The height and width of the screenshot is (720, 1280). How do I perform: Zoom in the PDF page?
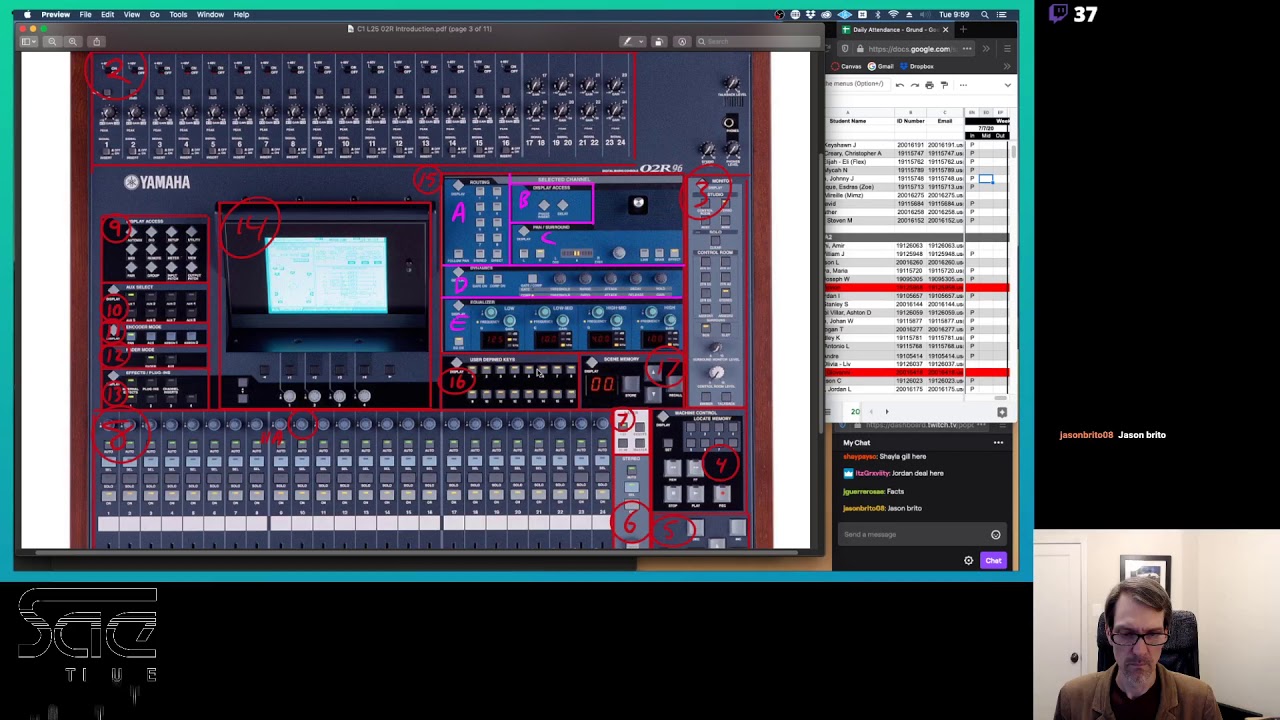pyautogui.click(x=73, y=42)
